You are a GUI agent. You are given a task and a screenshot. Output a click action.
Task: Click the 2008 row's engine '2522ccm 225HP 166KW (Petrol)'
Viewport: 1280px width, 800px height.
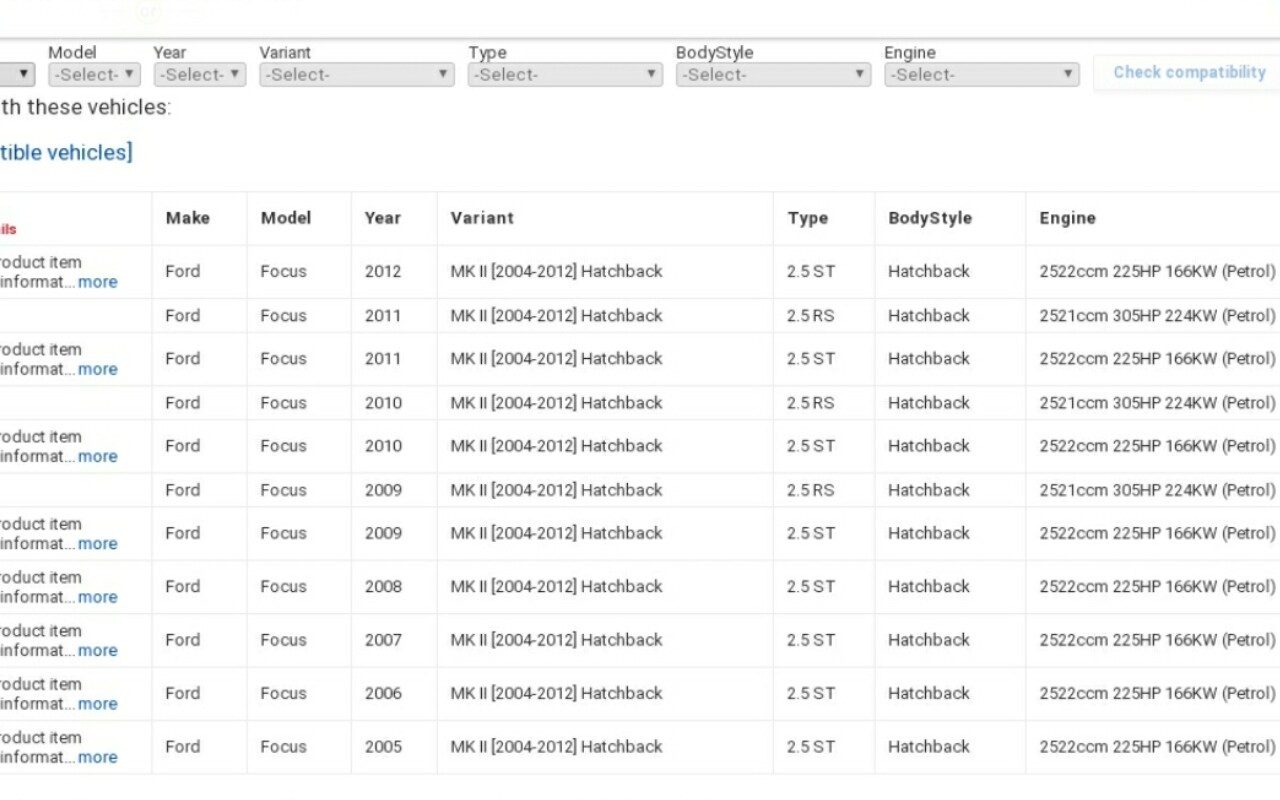tap(1158, 587)
